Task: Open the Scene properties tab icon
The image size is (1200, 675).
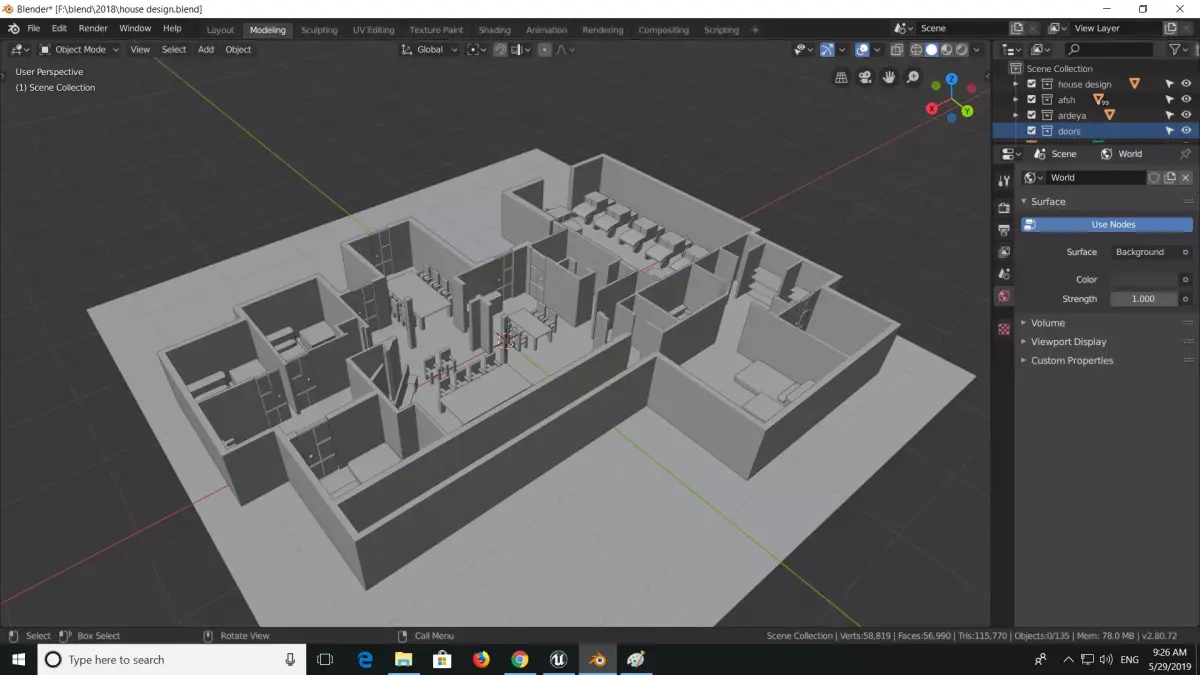Action: (1004, 274)
